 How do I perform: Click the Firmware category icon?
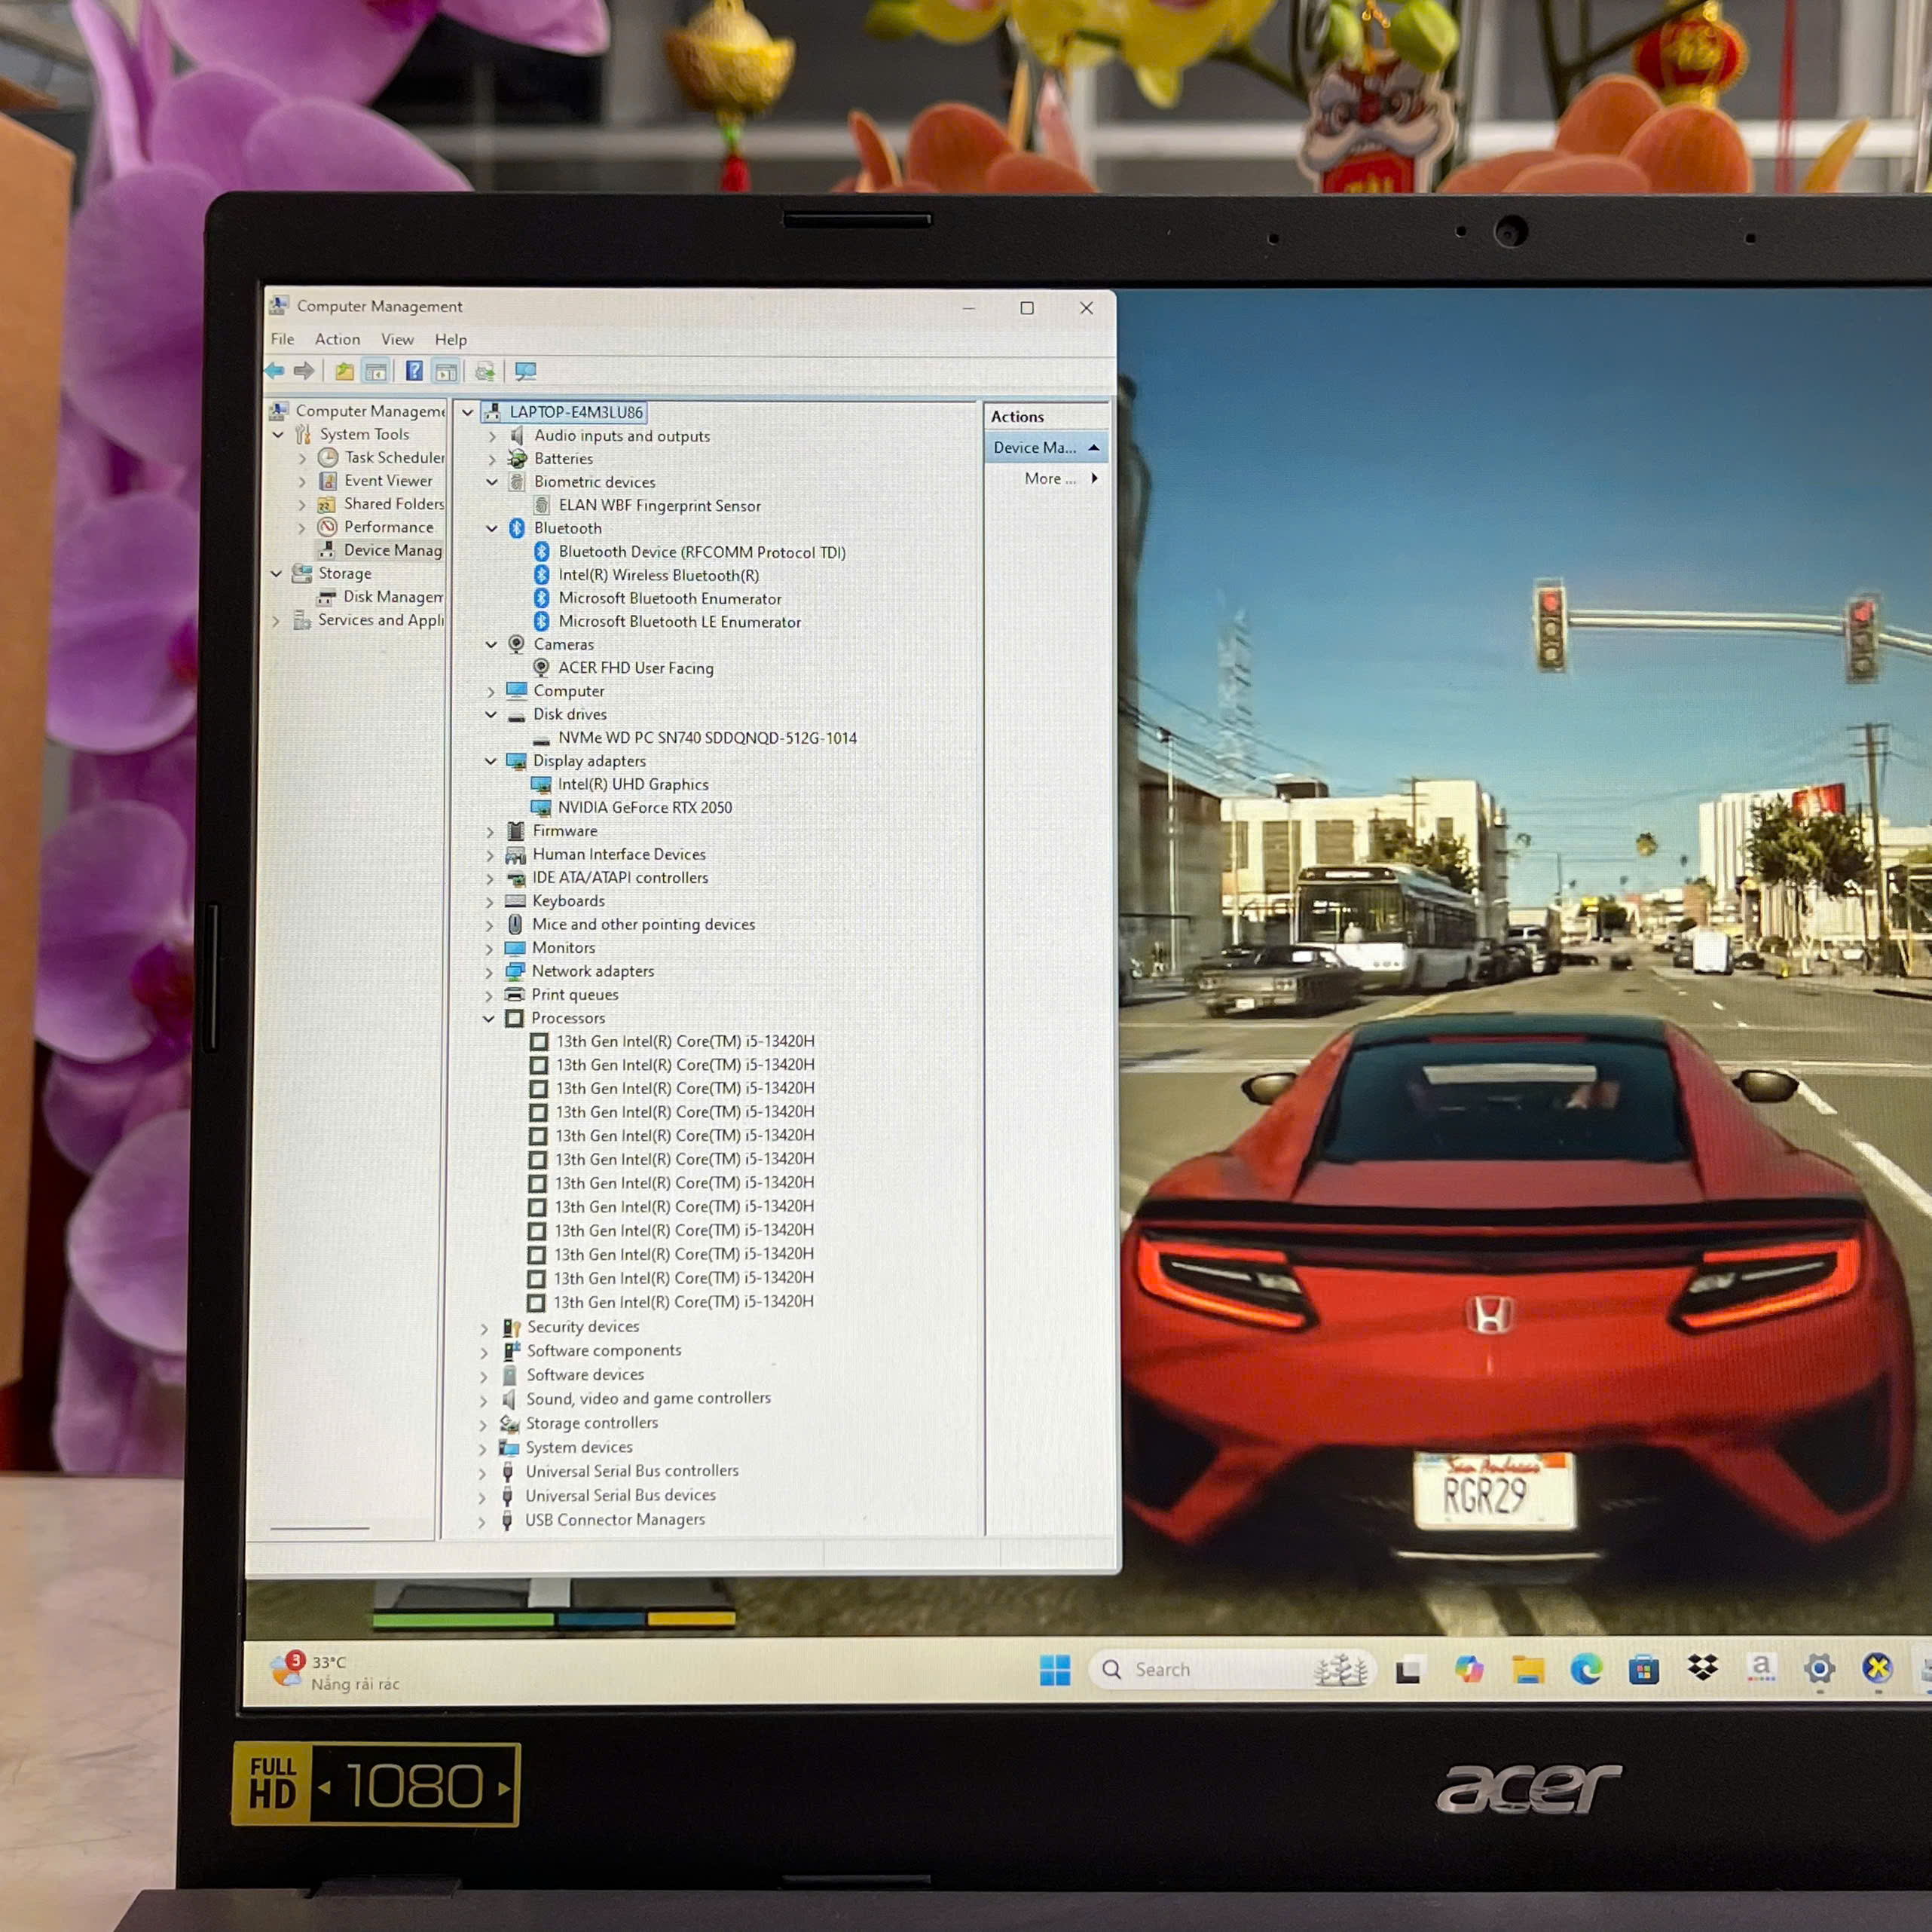pos(516,831)
